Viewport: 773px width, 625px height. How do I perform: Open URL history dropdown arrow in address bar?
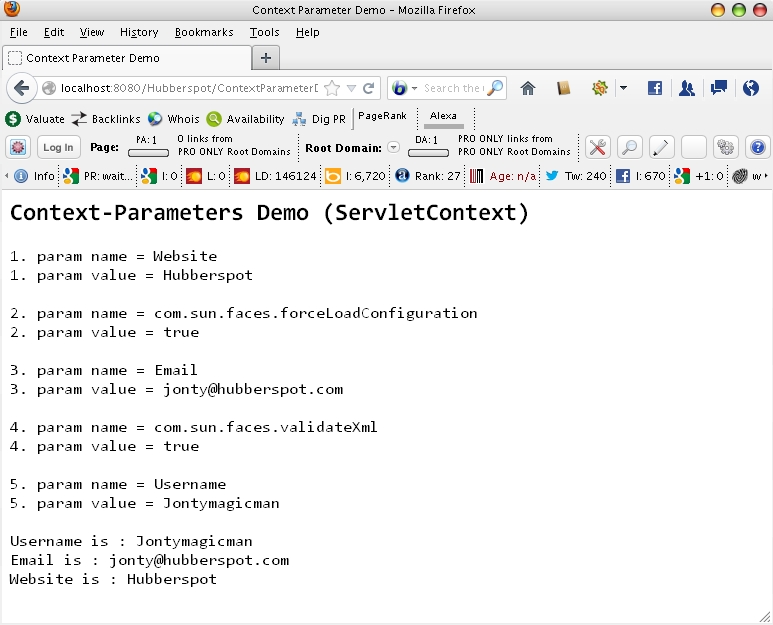pos(351,88)
